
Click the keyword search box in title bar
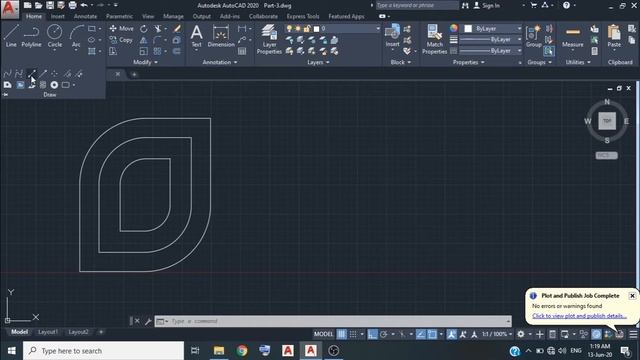(417, 5)
